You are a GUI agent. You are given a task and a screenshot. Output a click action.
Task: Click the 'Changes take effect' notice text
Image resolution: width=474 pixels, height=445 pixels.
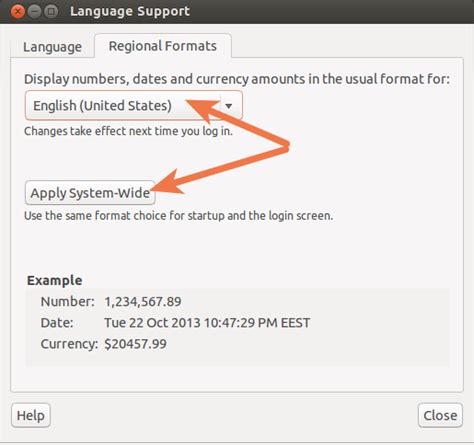pos(128,131)
